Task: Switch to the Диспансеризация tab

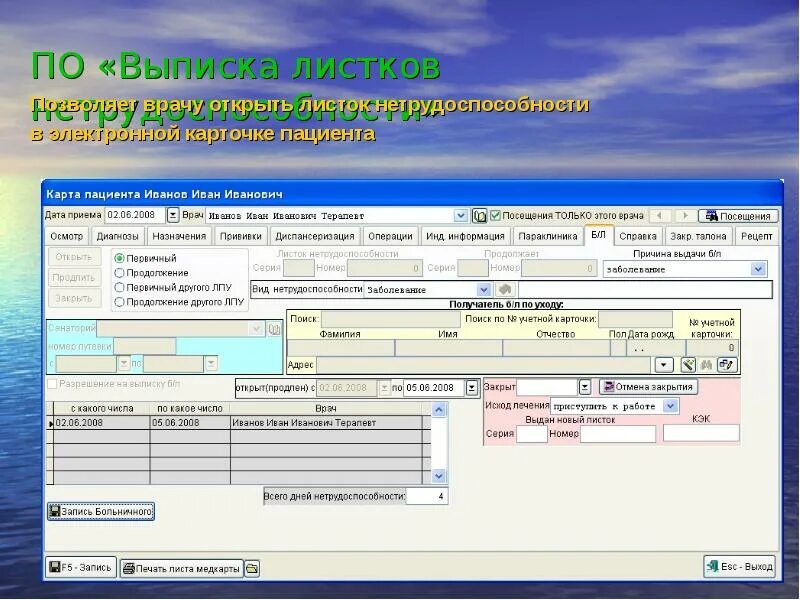Action: coord(315,236)
